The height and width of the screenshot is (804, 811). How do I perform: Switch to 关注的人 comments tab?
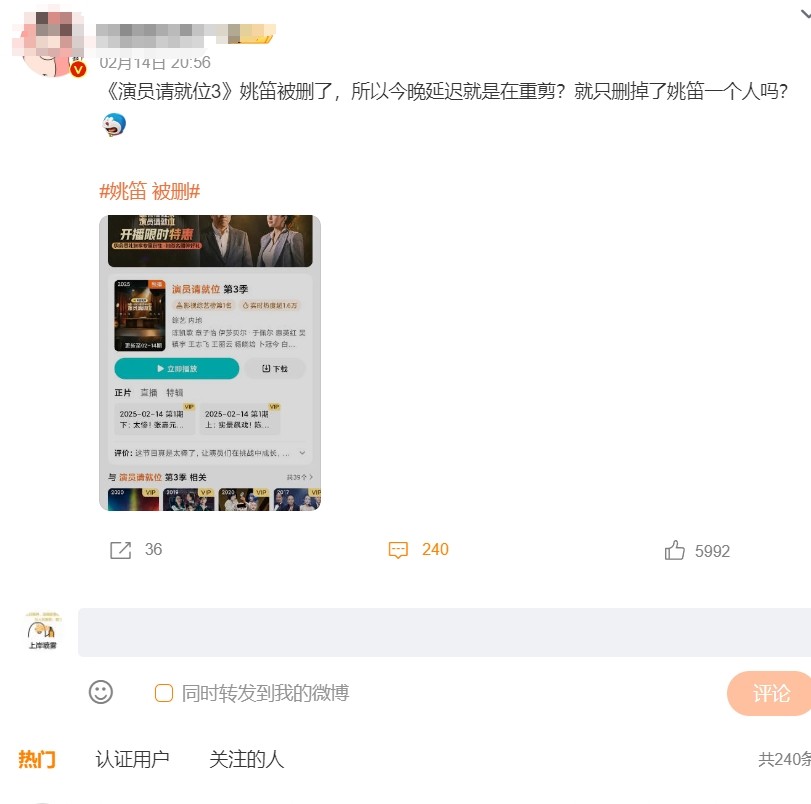point(247,760)
